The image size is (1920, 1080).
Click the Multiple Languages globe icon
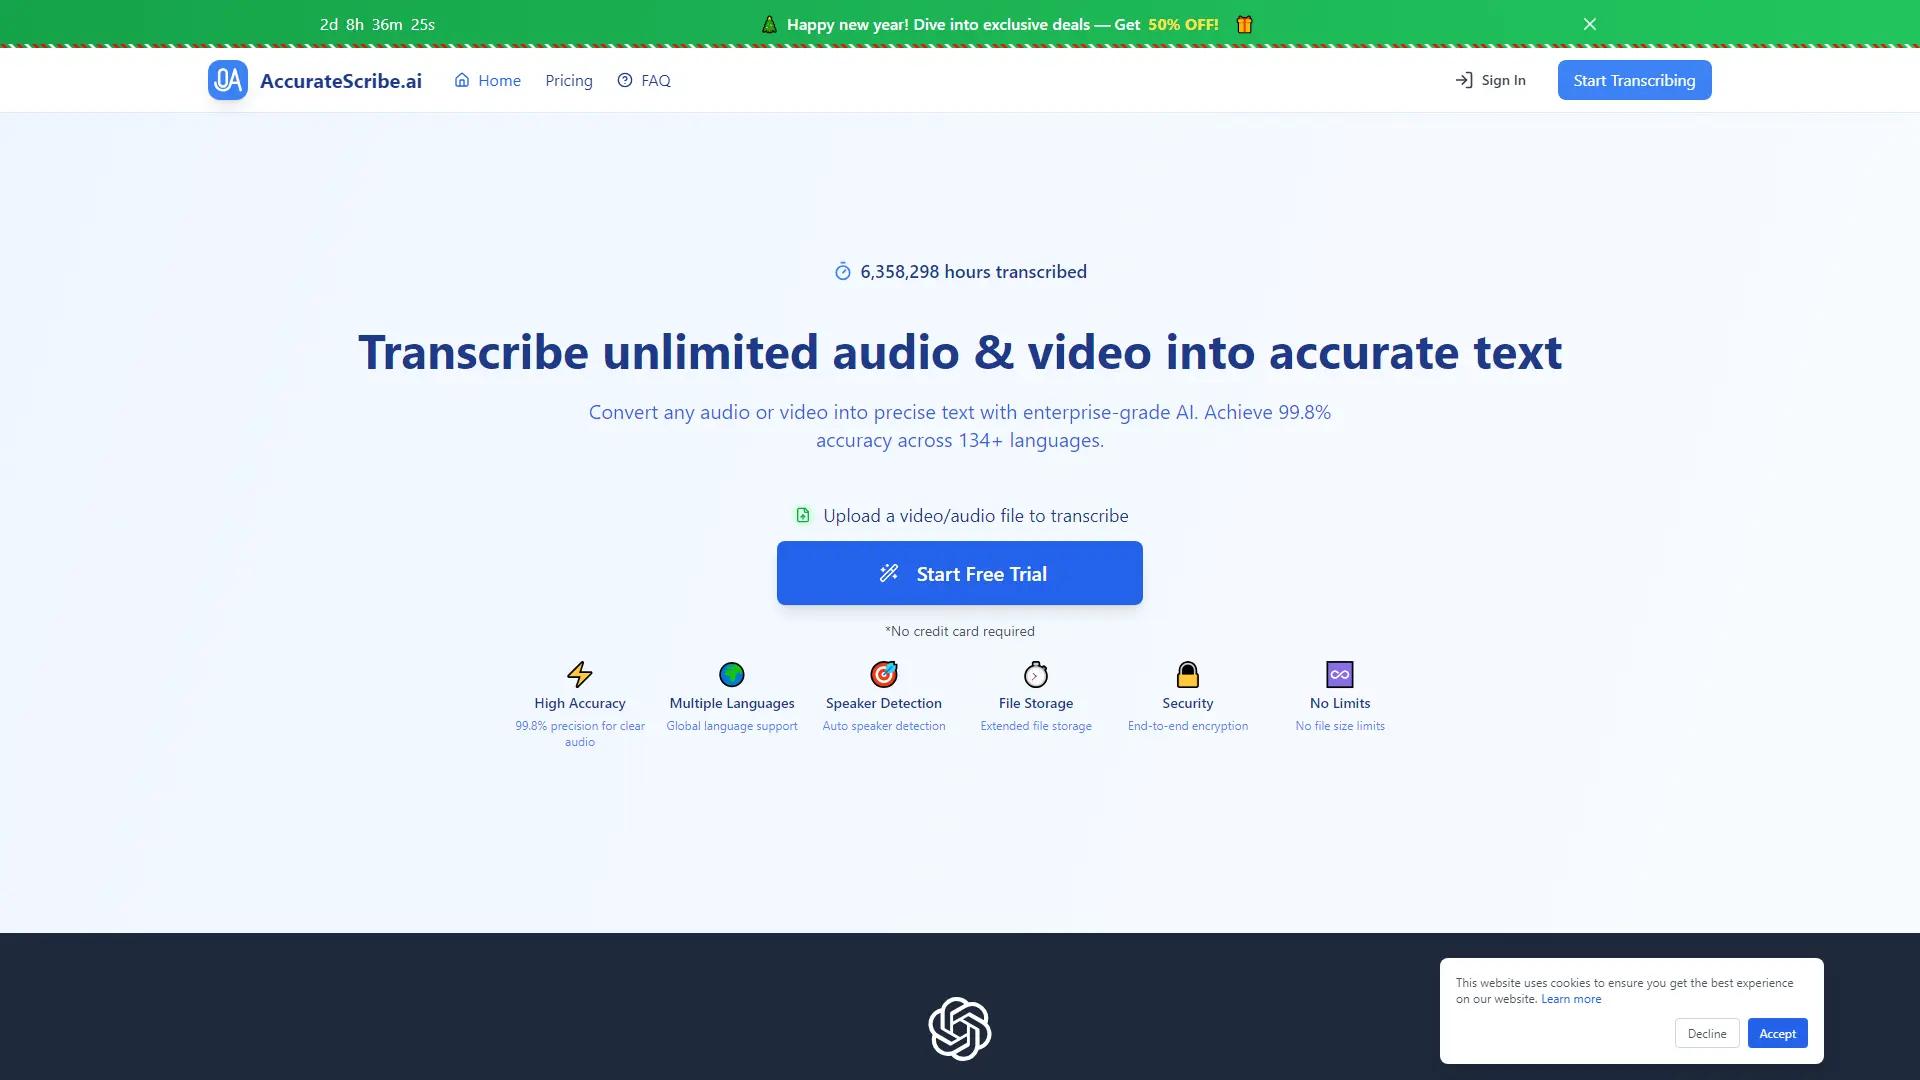[x=731, y=674]
